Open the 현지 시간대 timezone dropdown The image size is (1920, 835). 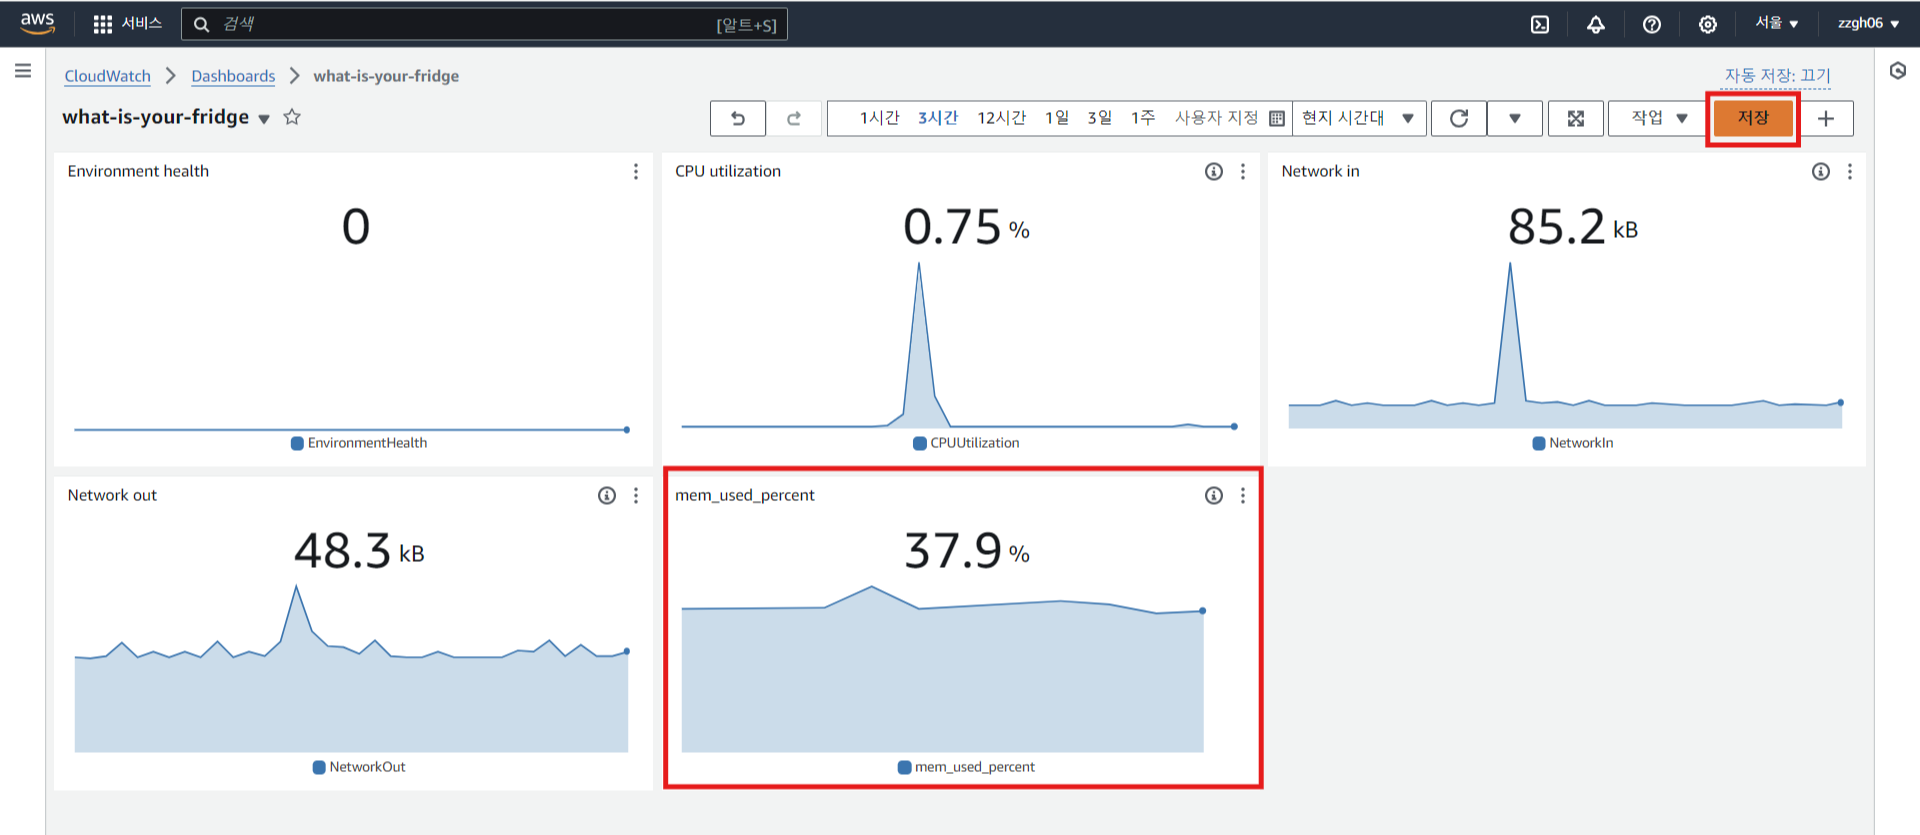[x=1359, y=118]
